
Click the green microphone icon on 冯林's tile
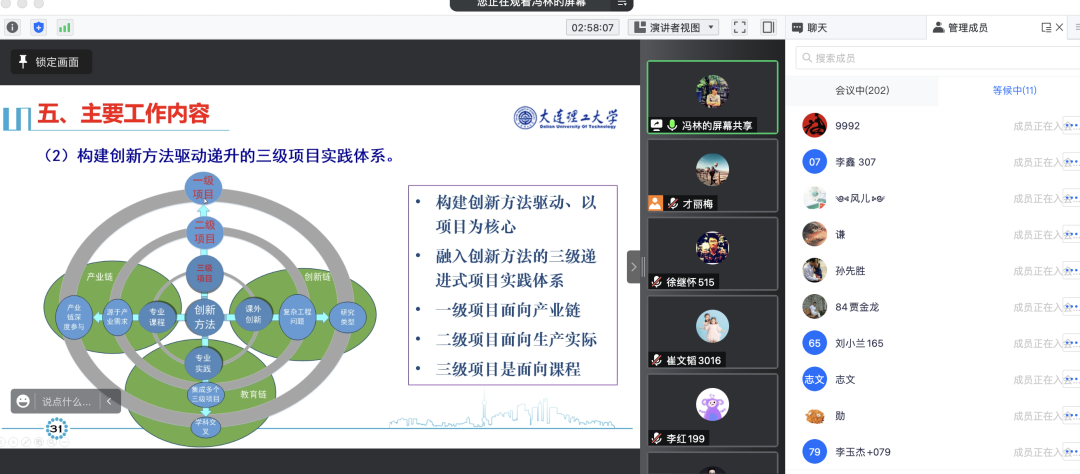click(672, 125)
